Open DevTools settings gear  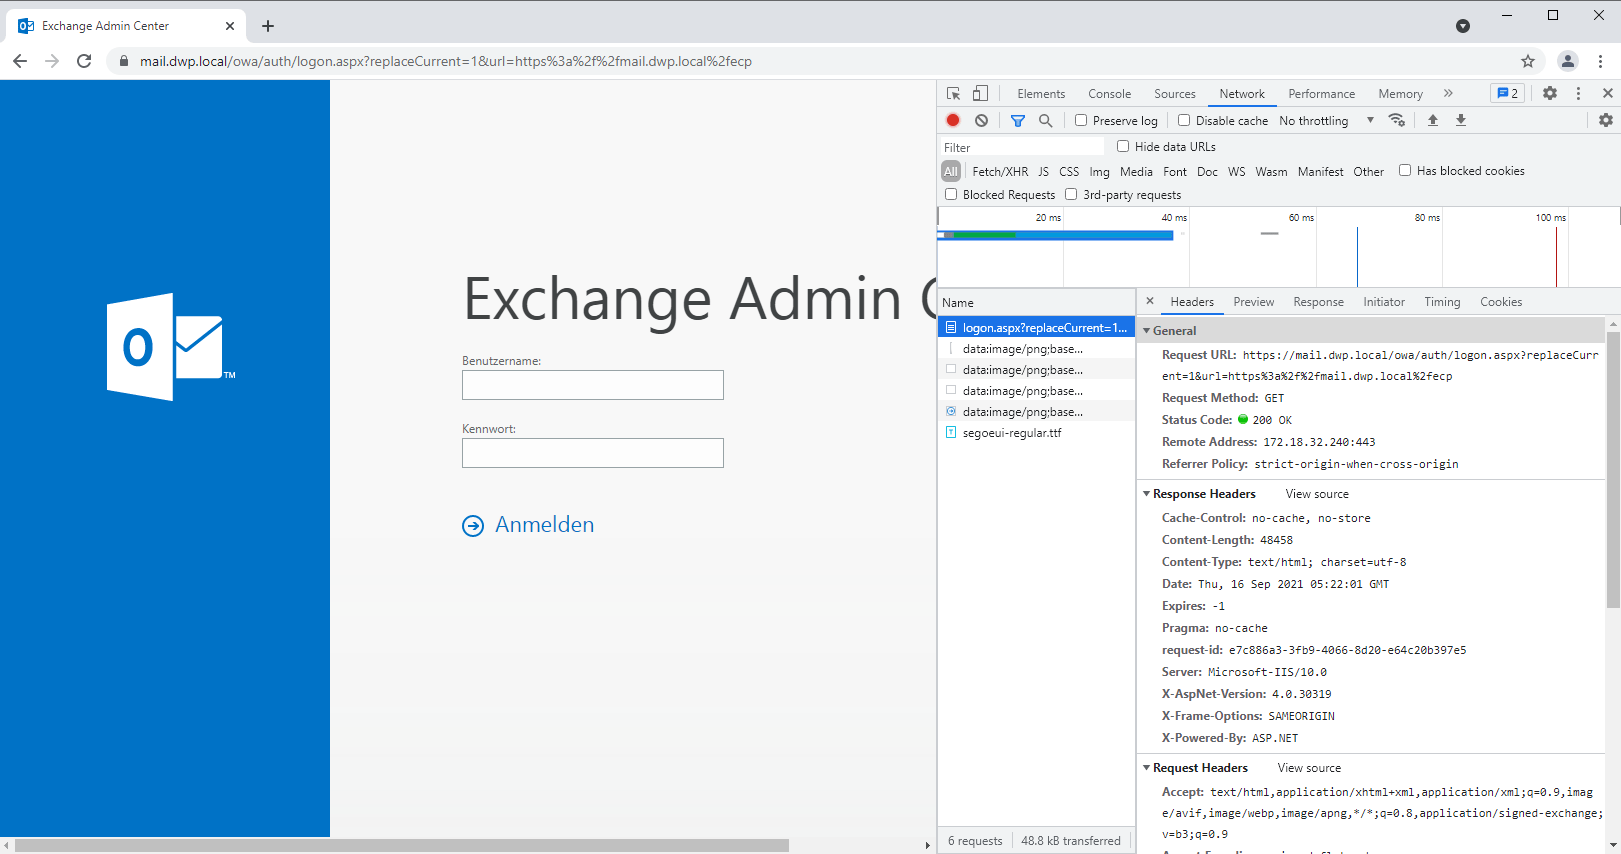1549,93
